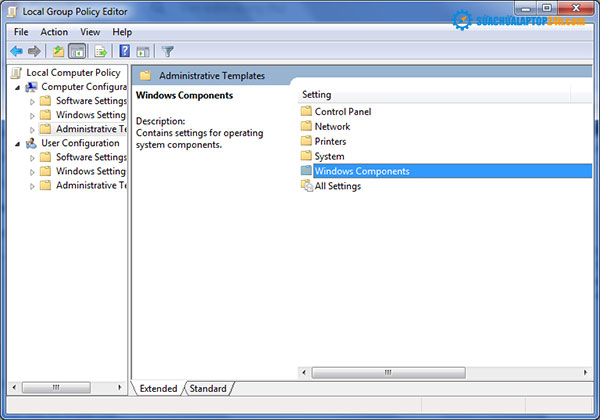Viewport: 600px width, 420px height.
Task: Select Software Settings label under Computer Configuration
Action: pyautogui.click(x=91, y=101)
